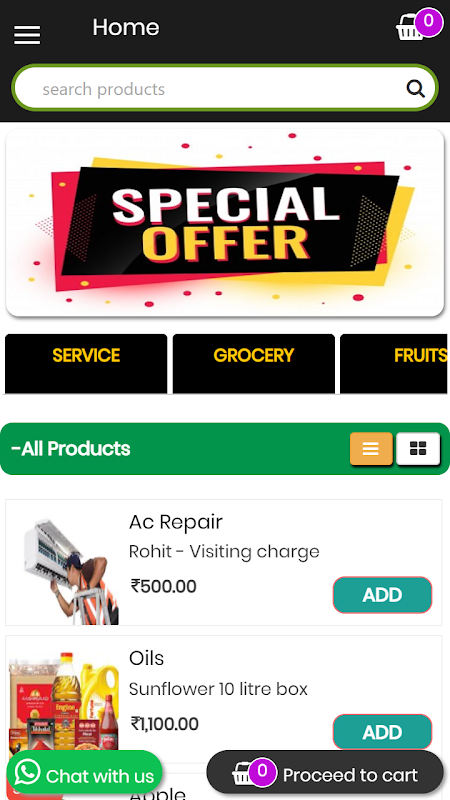Screen dimensions: 450x800
Task: Open the Oils product title
Action: point(146,658)
